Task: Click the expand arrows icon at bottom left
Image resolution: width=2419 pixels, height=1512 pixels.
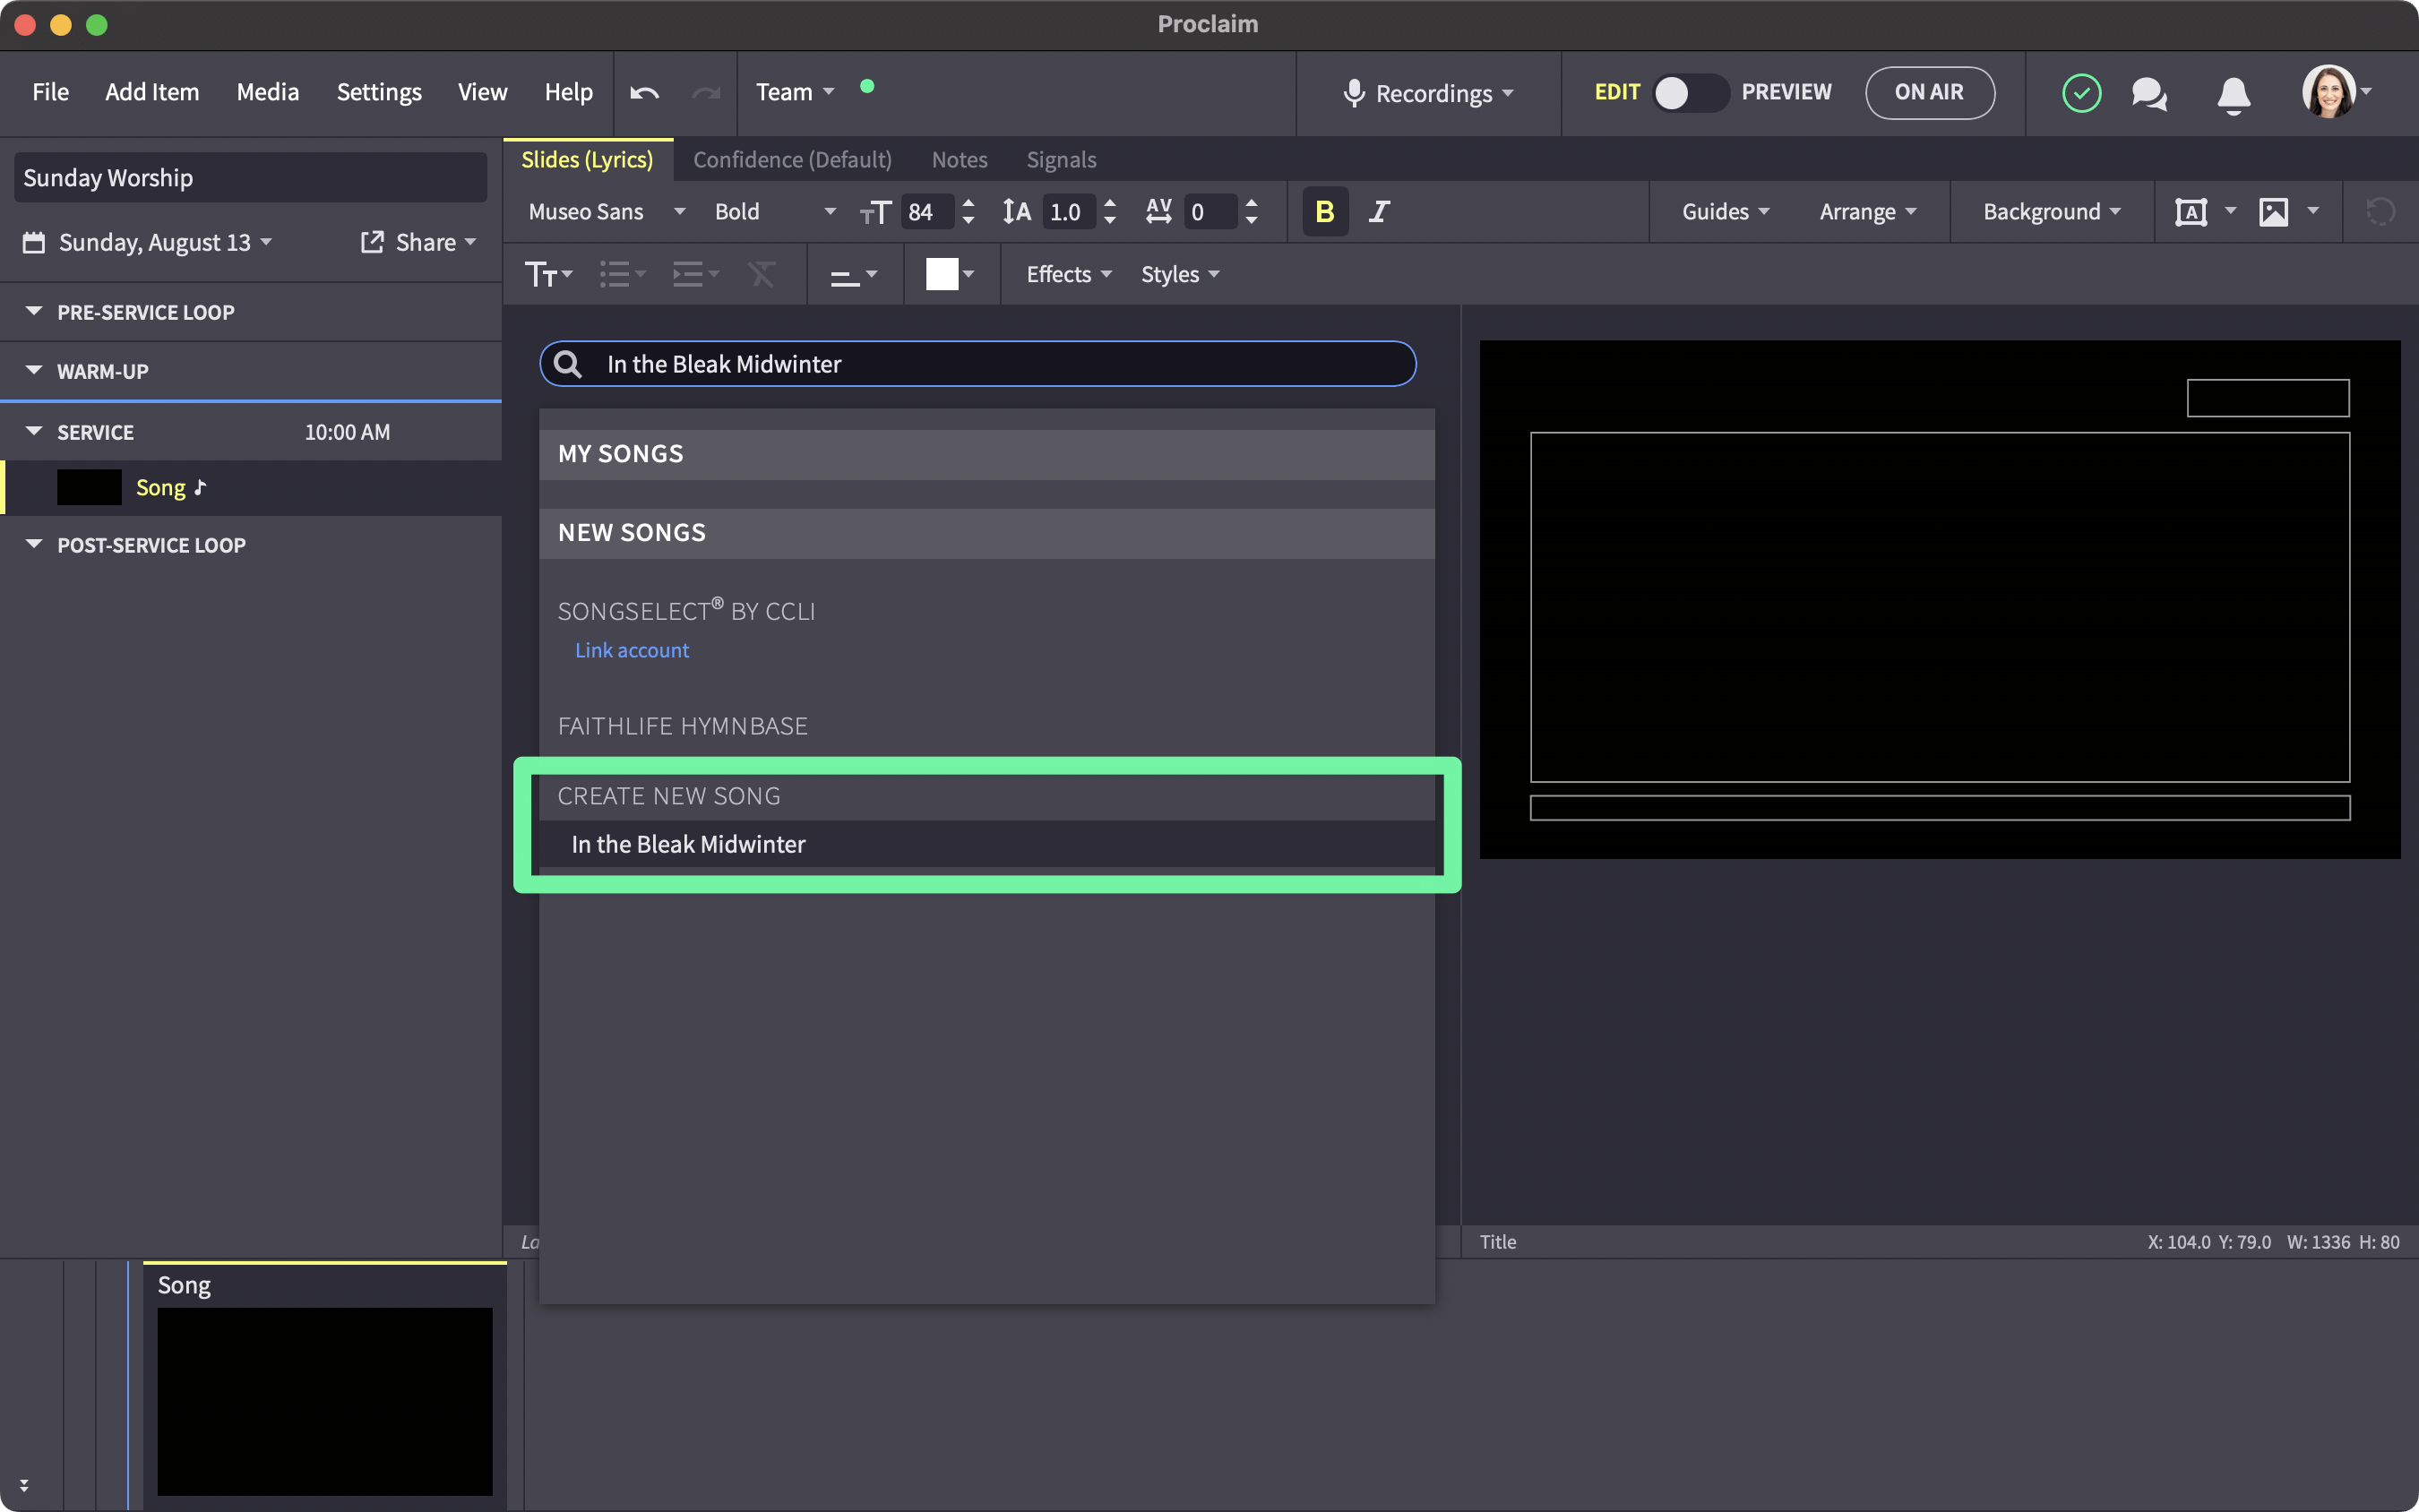Action: 24,1486
